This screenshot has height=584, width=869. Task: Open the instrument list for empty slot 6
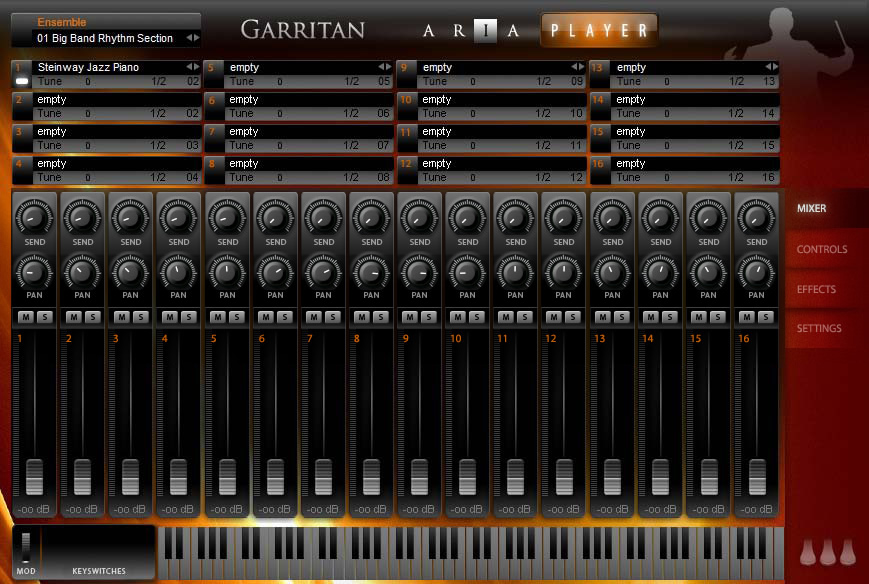(309, 100)
